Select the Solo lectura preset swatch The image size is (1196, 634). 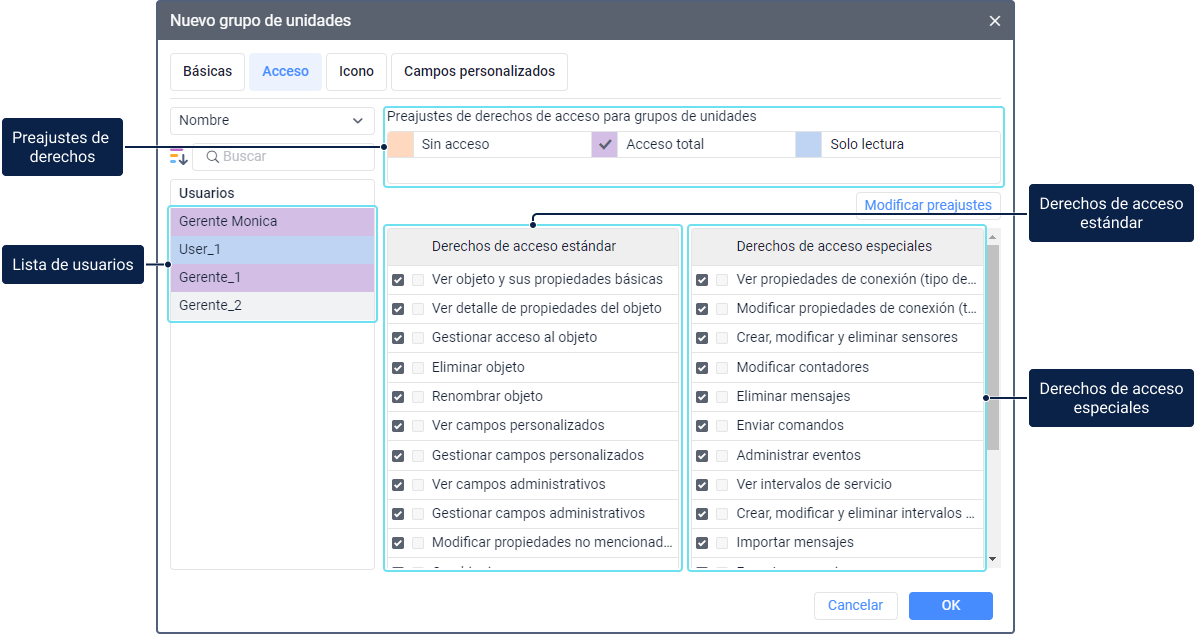pyautogui.click(x=808, y=144)
